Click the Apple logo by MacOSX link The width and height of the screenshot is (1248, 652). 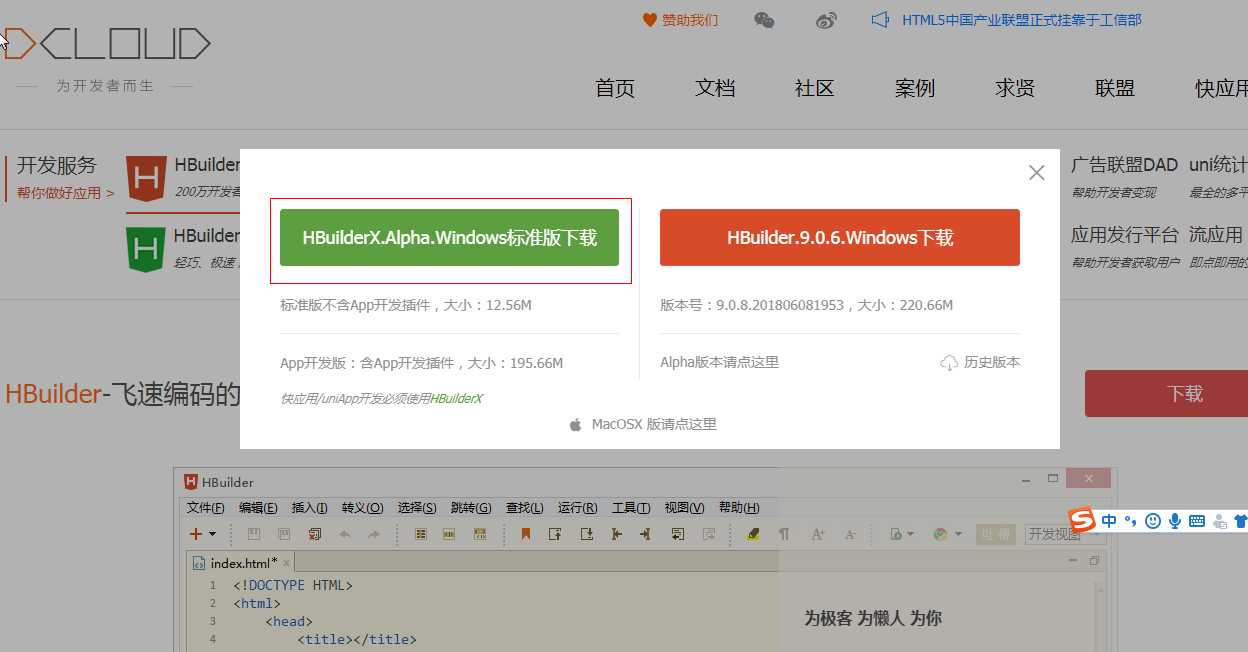coord(575,425)
